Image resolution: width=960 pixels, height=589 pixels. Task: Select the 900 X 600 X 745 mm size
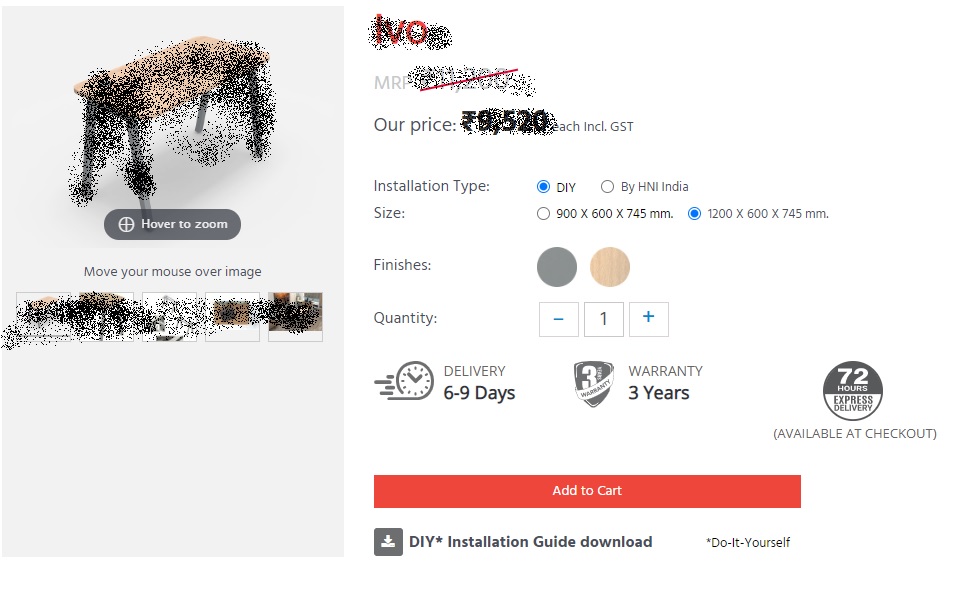point(544,213)
